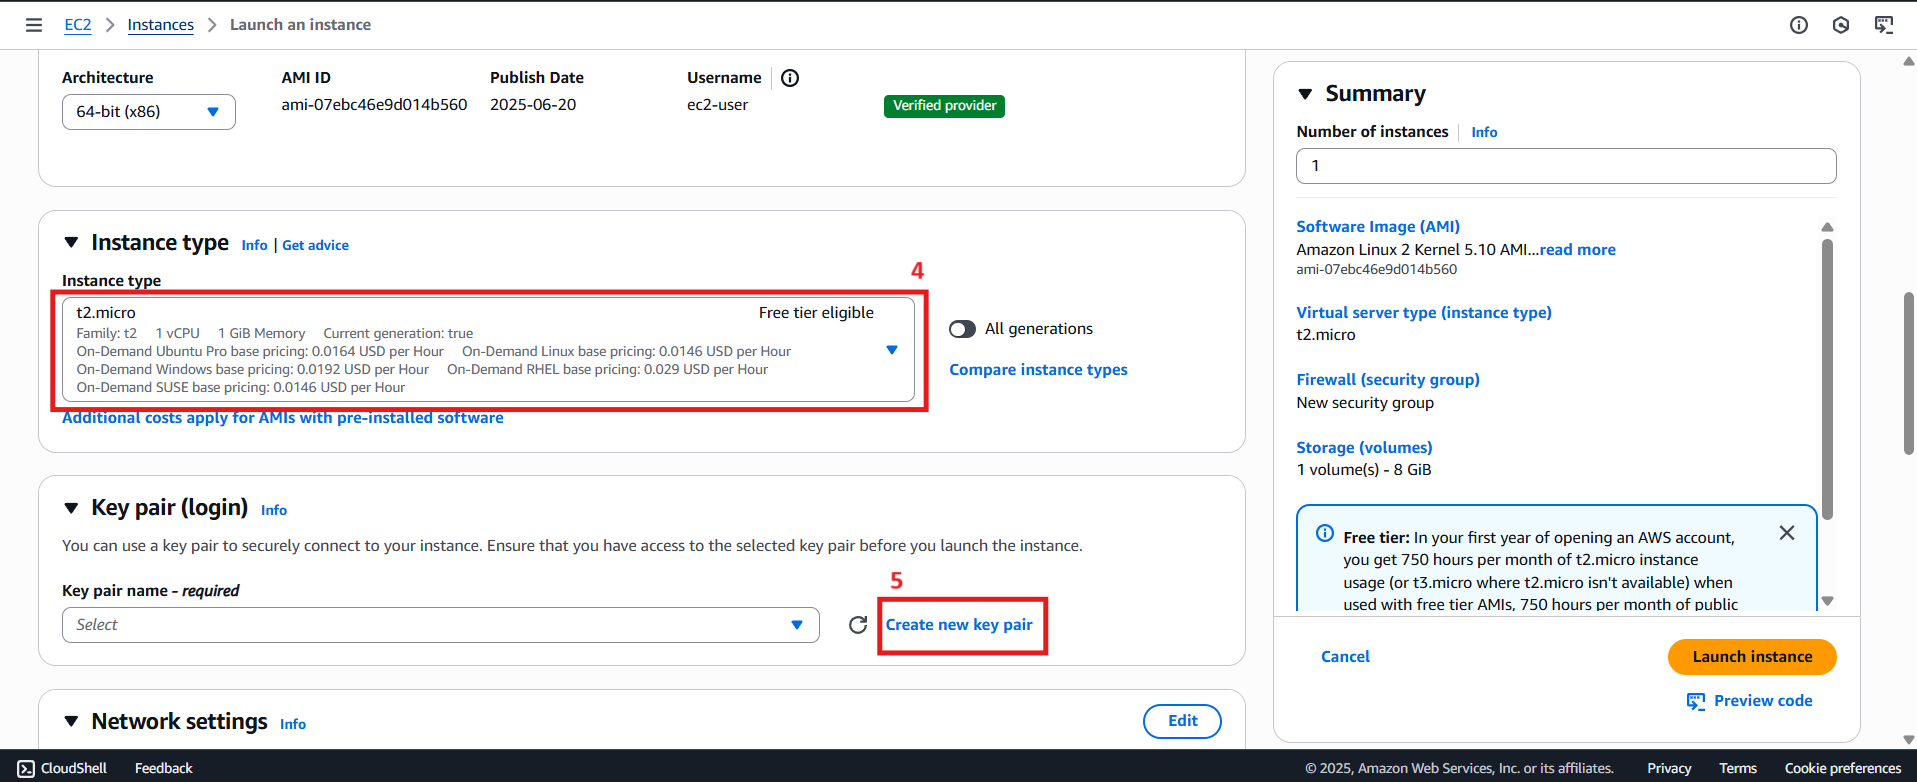
Task: Open Network settings Info link
Action: click(293, 724)
